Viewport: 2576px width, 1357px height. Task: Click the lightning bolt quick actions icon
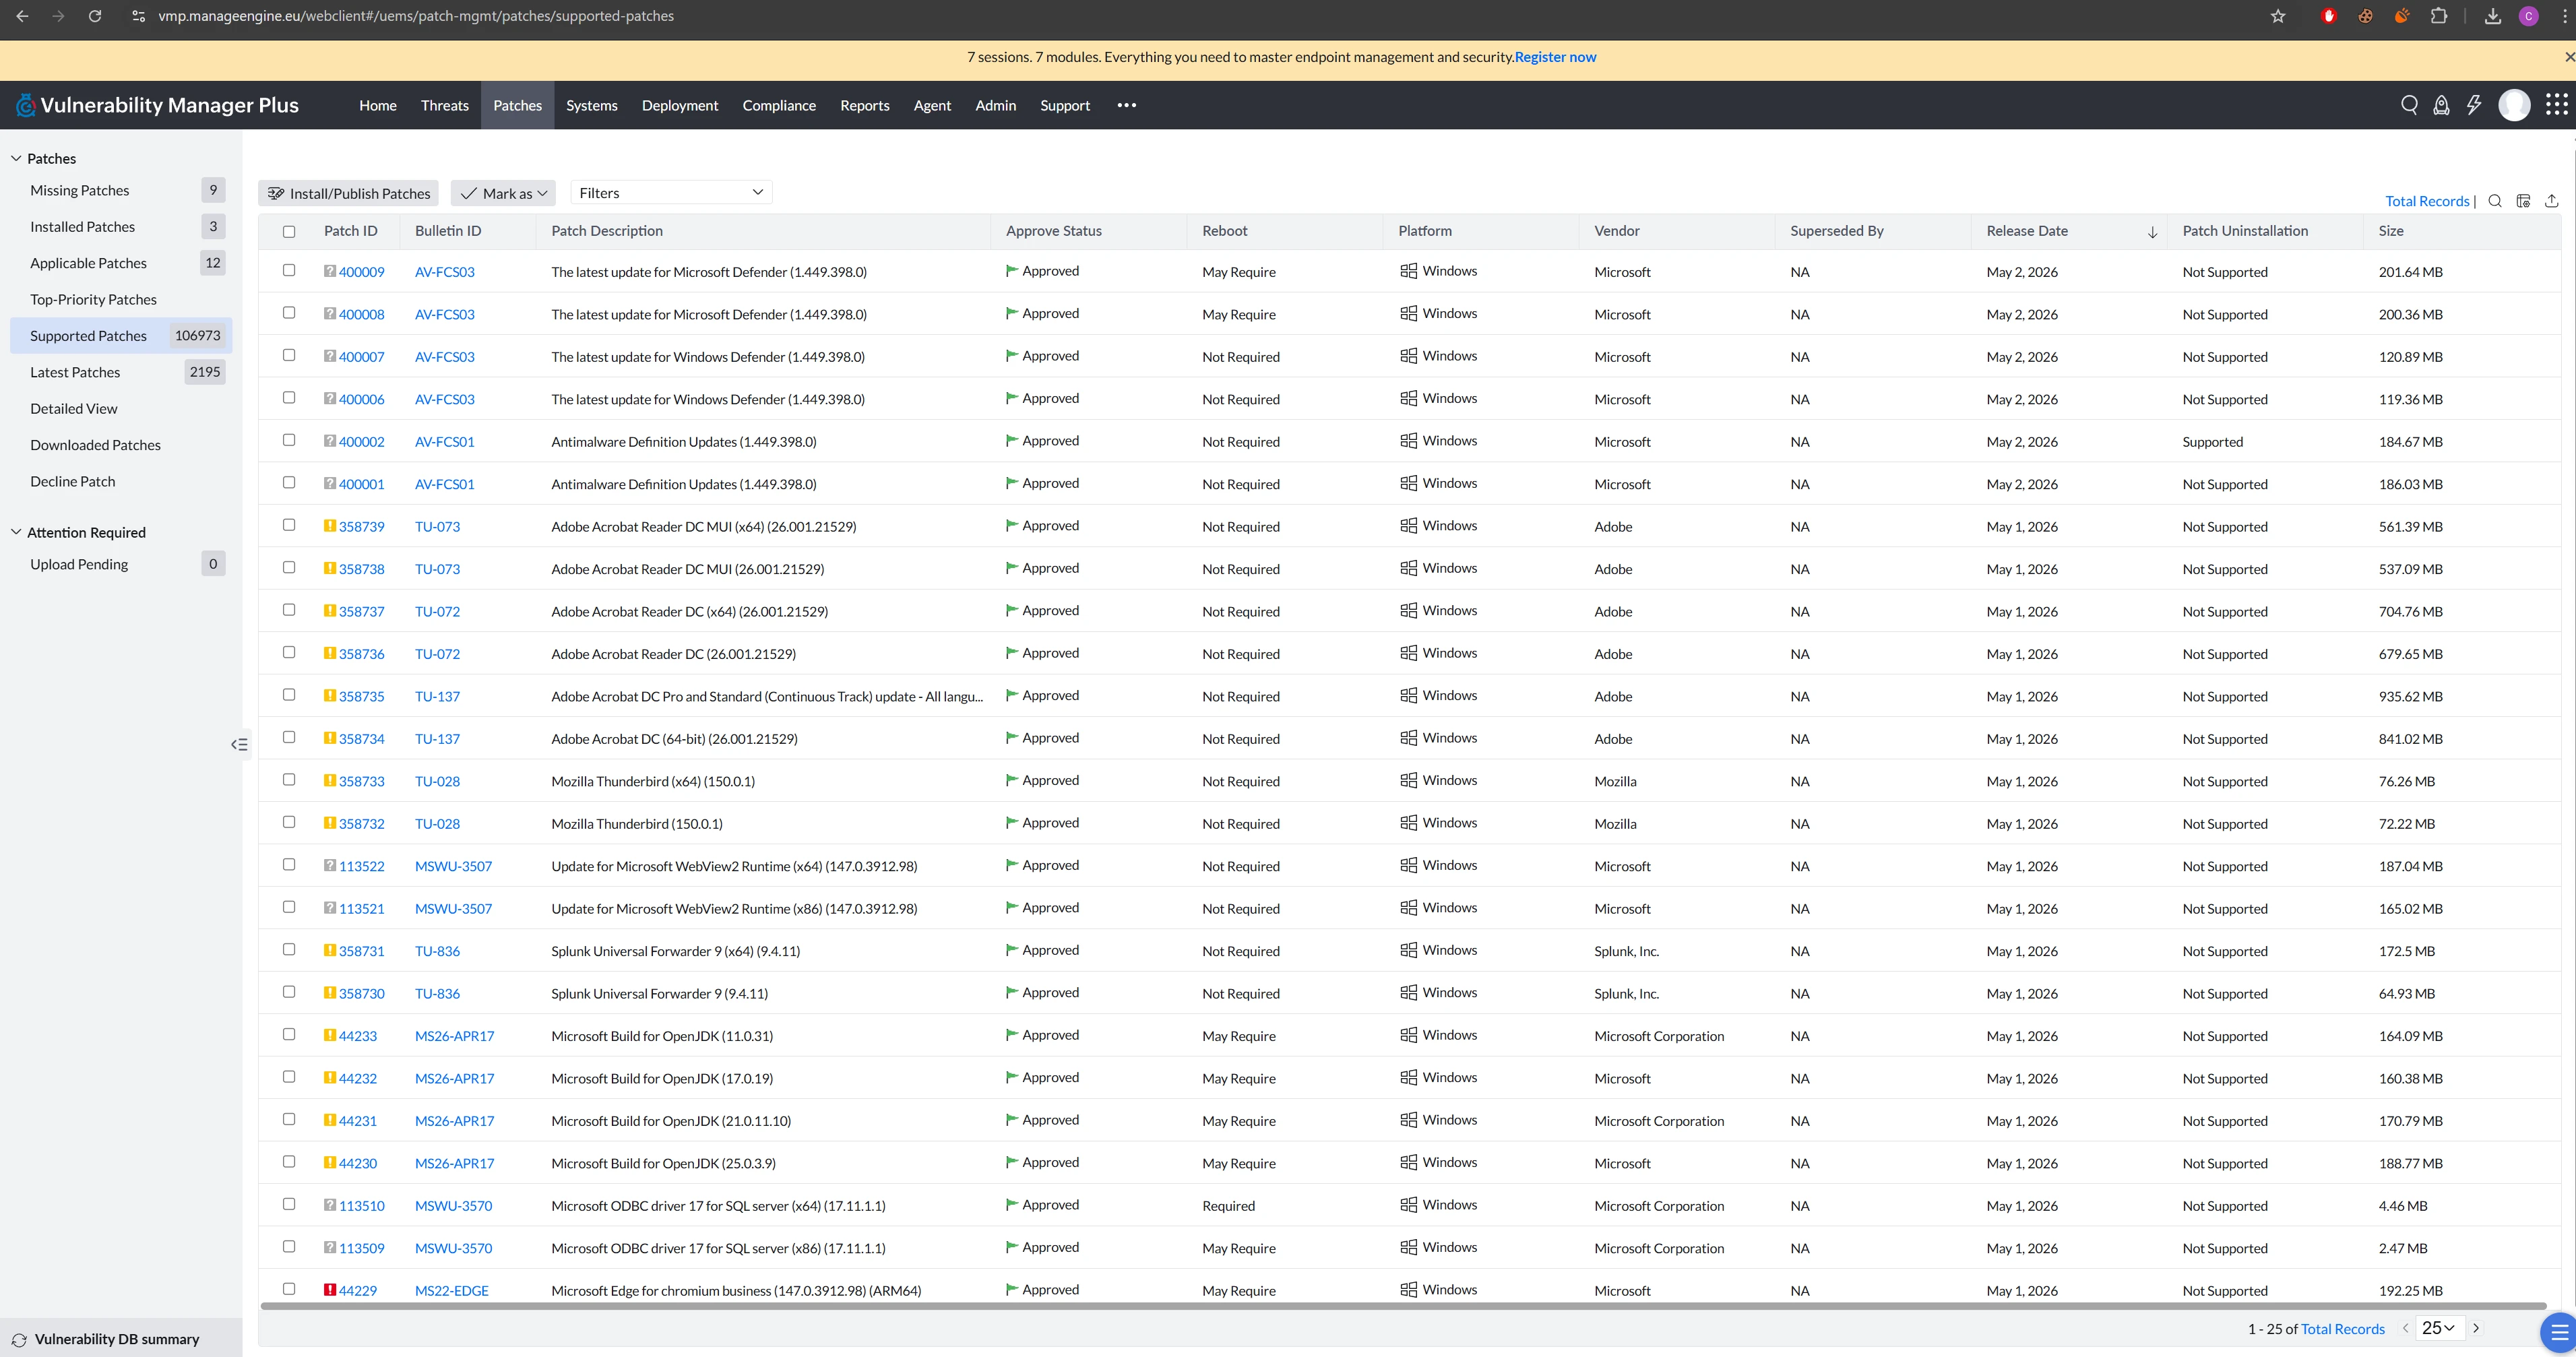[2474, 105]
